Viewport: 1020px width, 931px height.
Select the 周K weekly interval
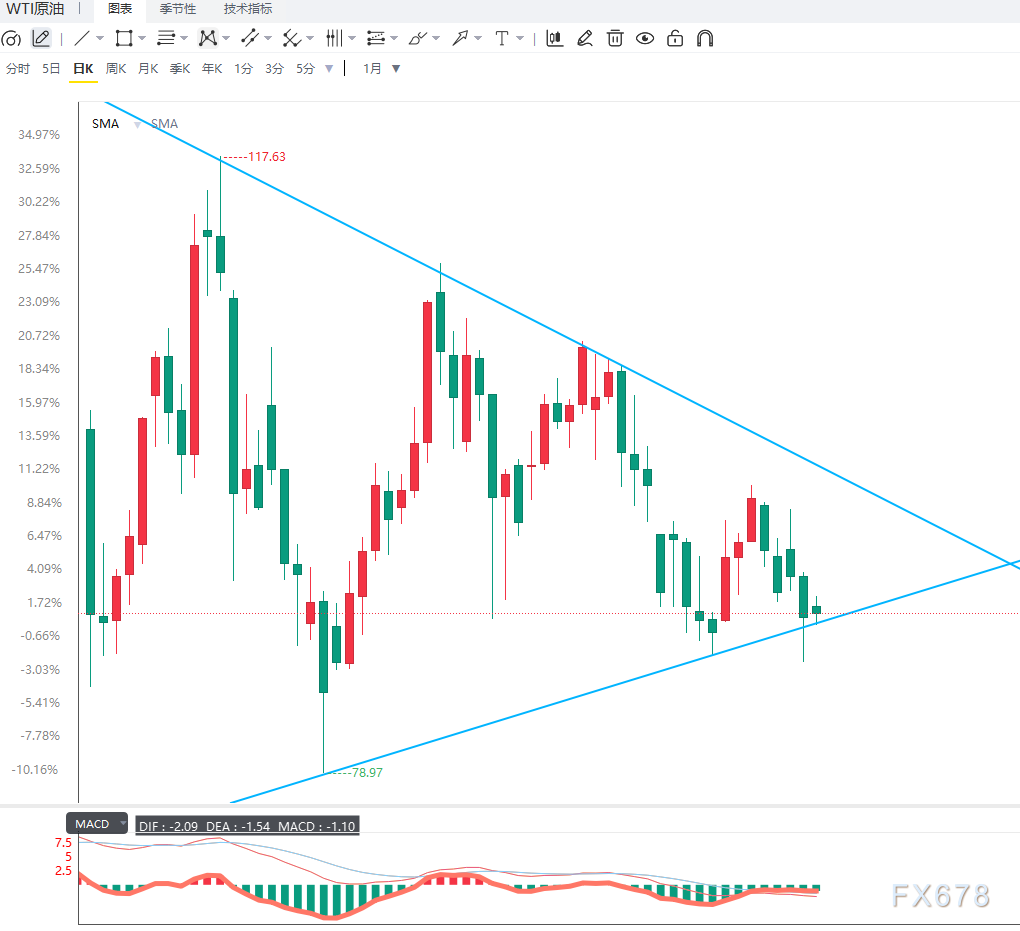tap(116, 68)
